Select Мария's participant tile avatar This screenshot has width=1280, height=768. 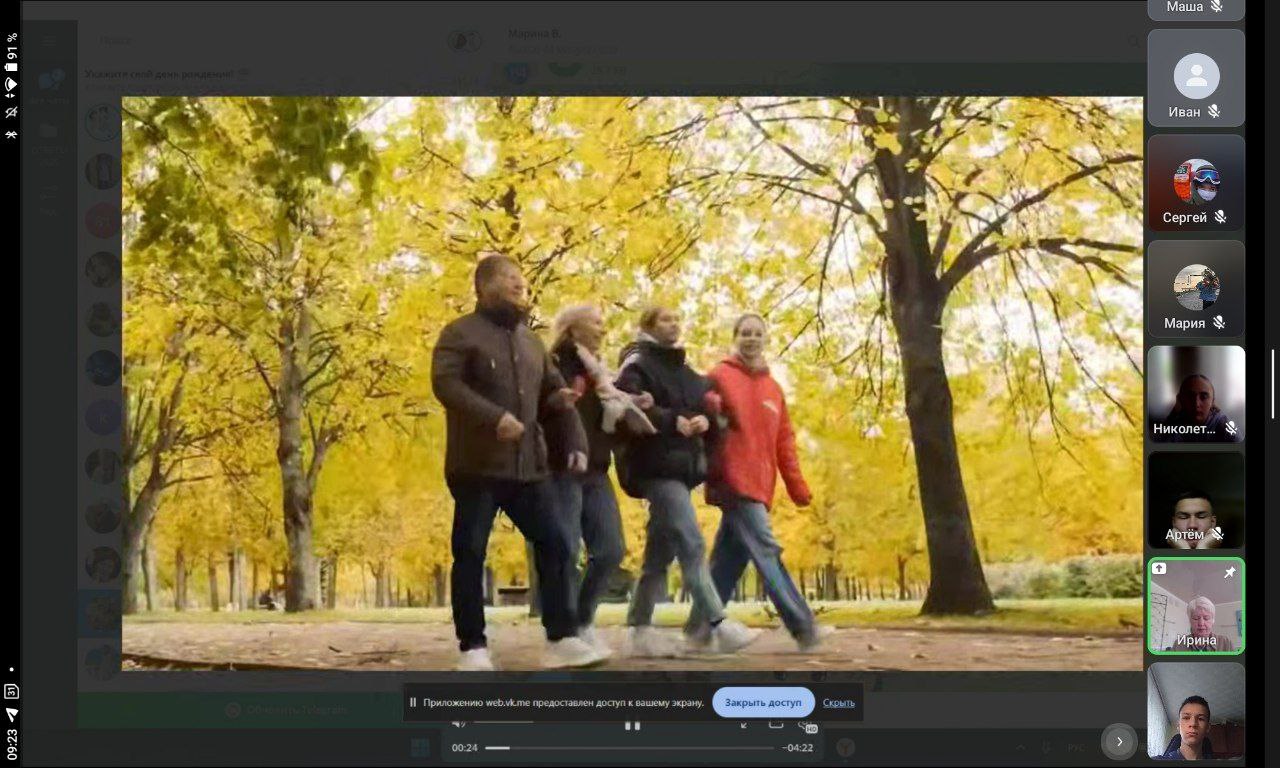[1196, 287]
